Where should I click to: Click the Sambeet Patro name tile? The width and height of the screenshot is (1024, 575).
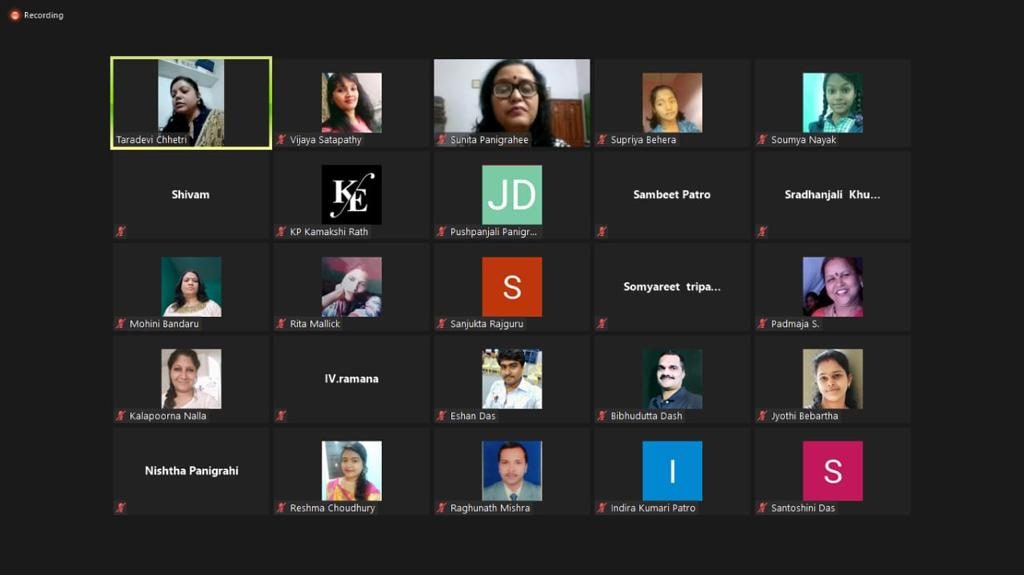point(671,195)
